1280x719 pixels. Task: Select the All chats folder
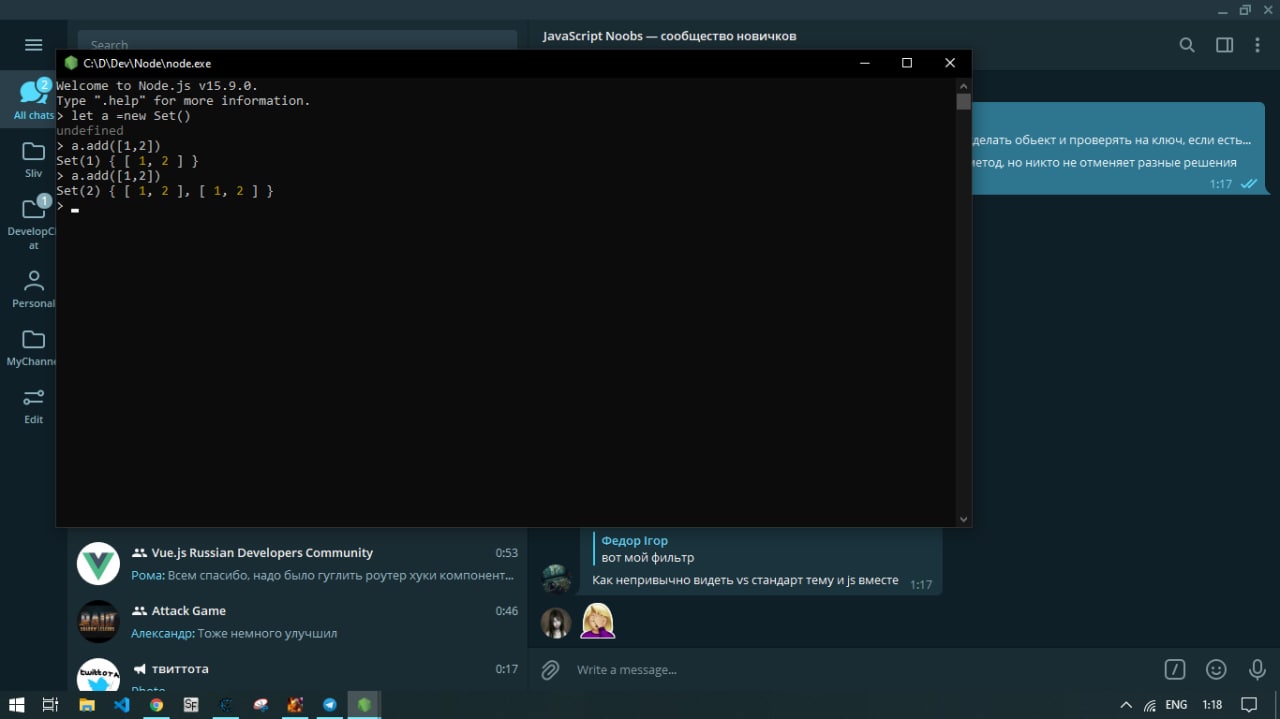coord(33,99)
